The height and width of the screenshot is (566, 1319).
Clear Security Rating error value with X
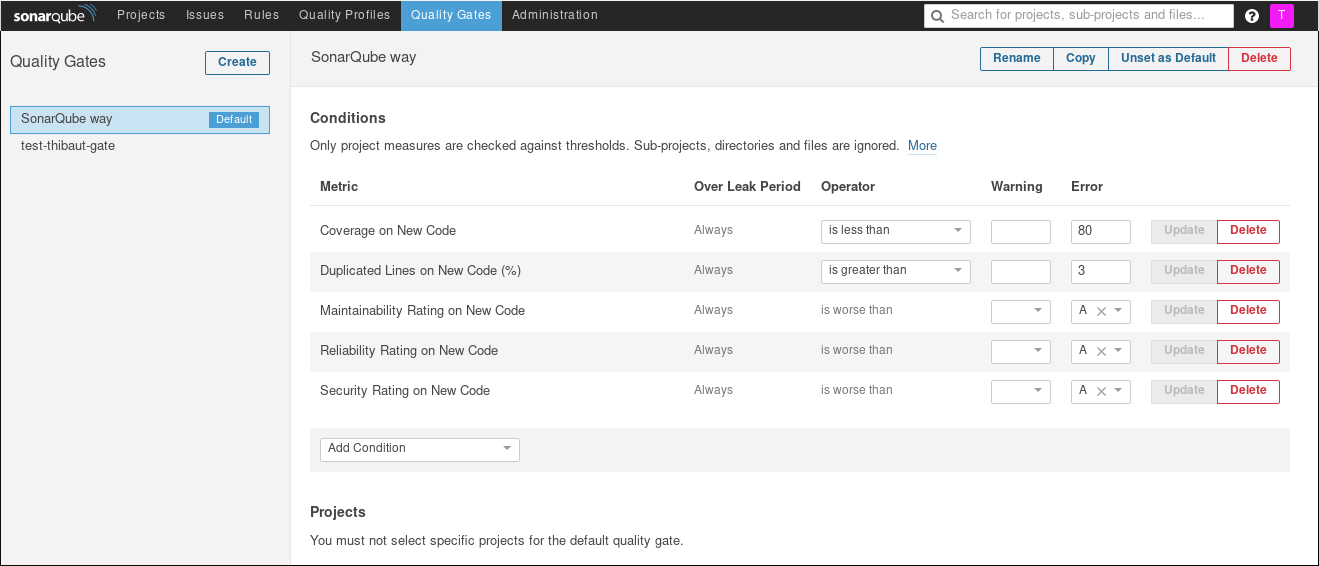pos(1101,391)
